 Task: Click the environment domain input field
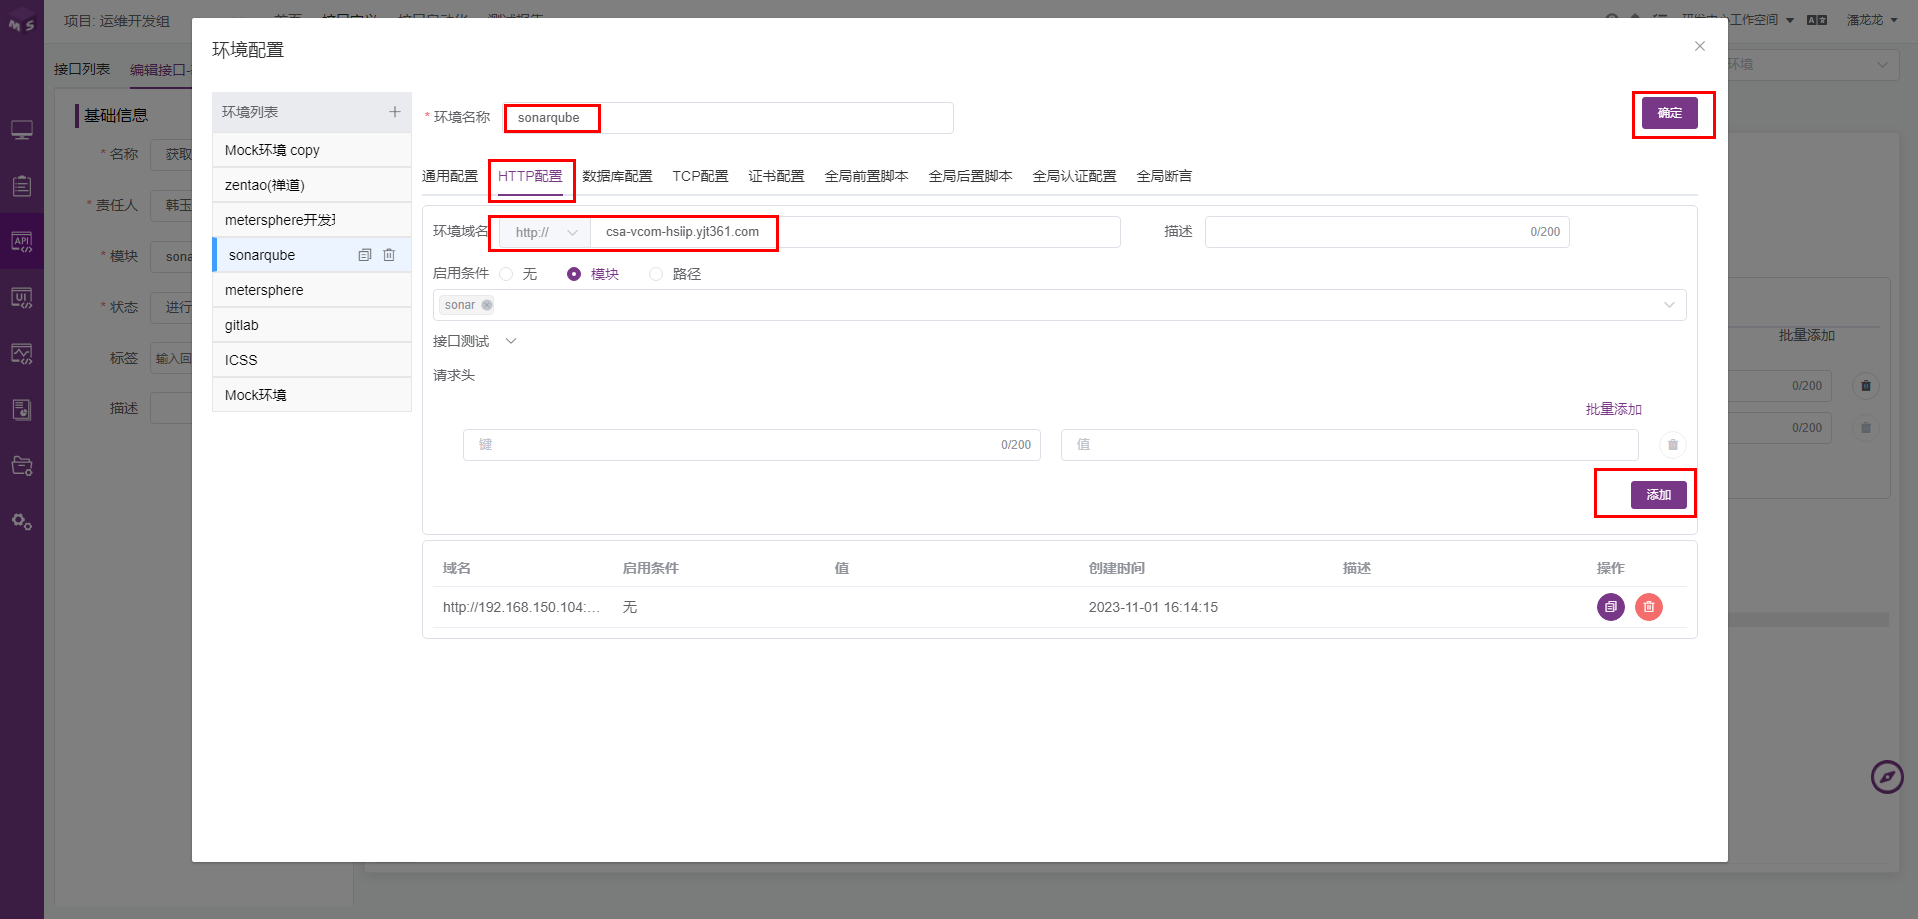(855, 232)
